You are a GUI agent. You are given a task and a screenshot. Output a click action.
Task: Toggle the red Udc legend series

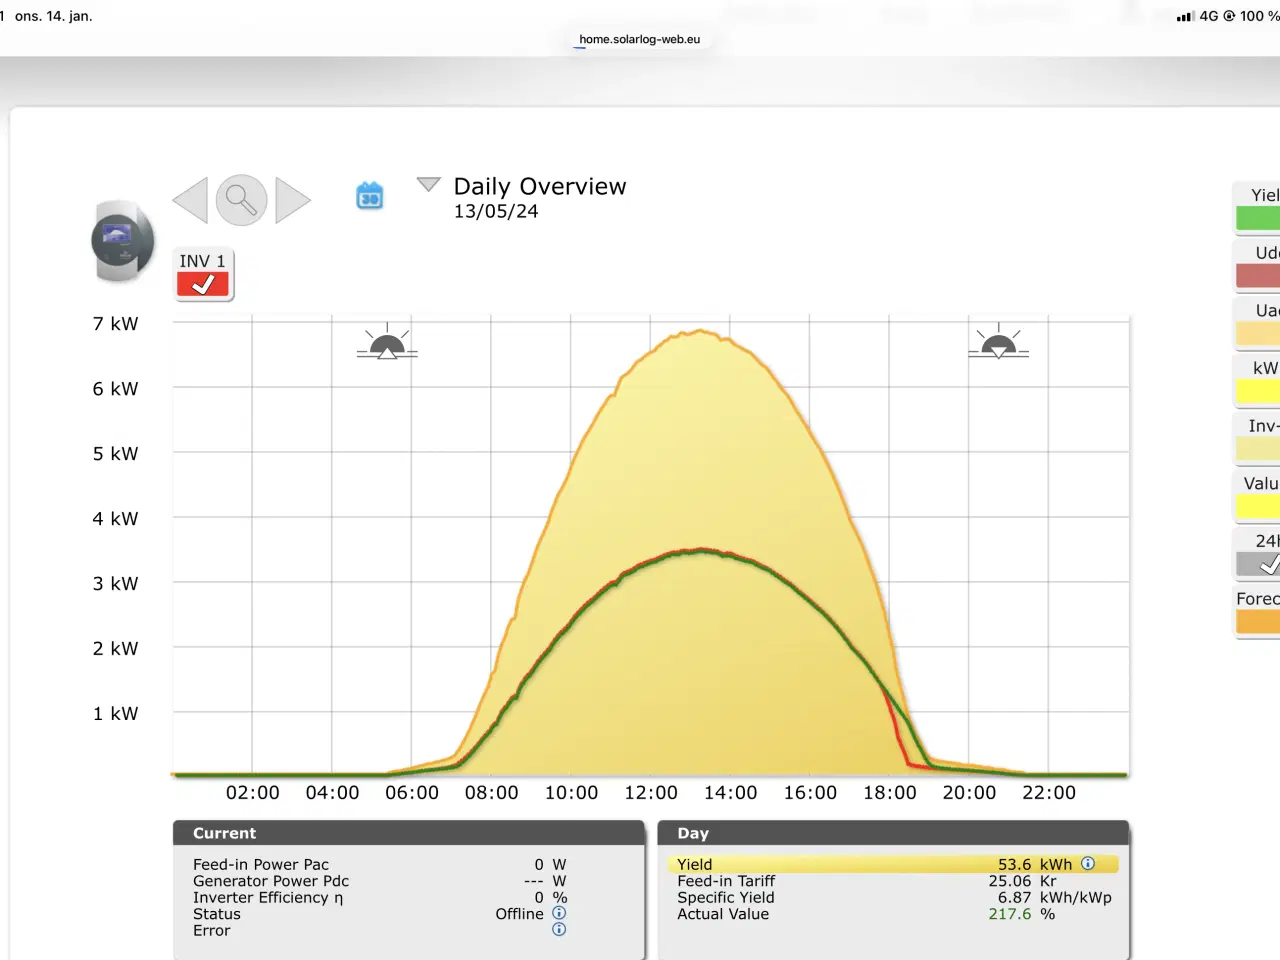[1260, 276]
